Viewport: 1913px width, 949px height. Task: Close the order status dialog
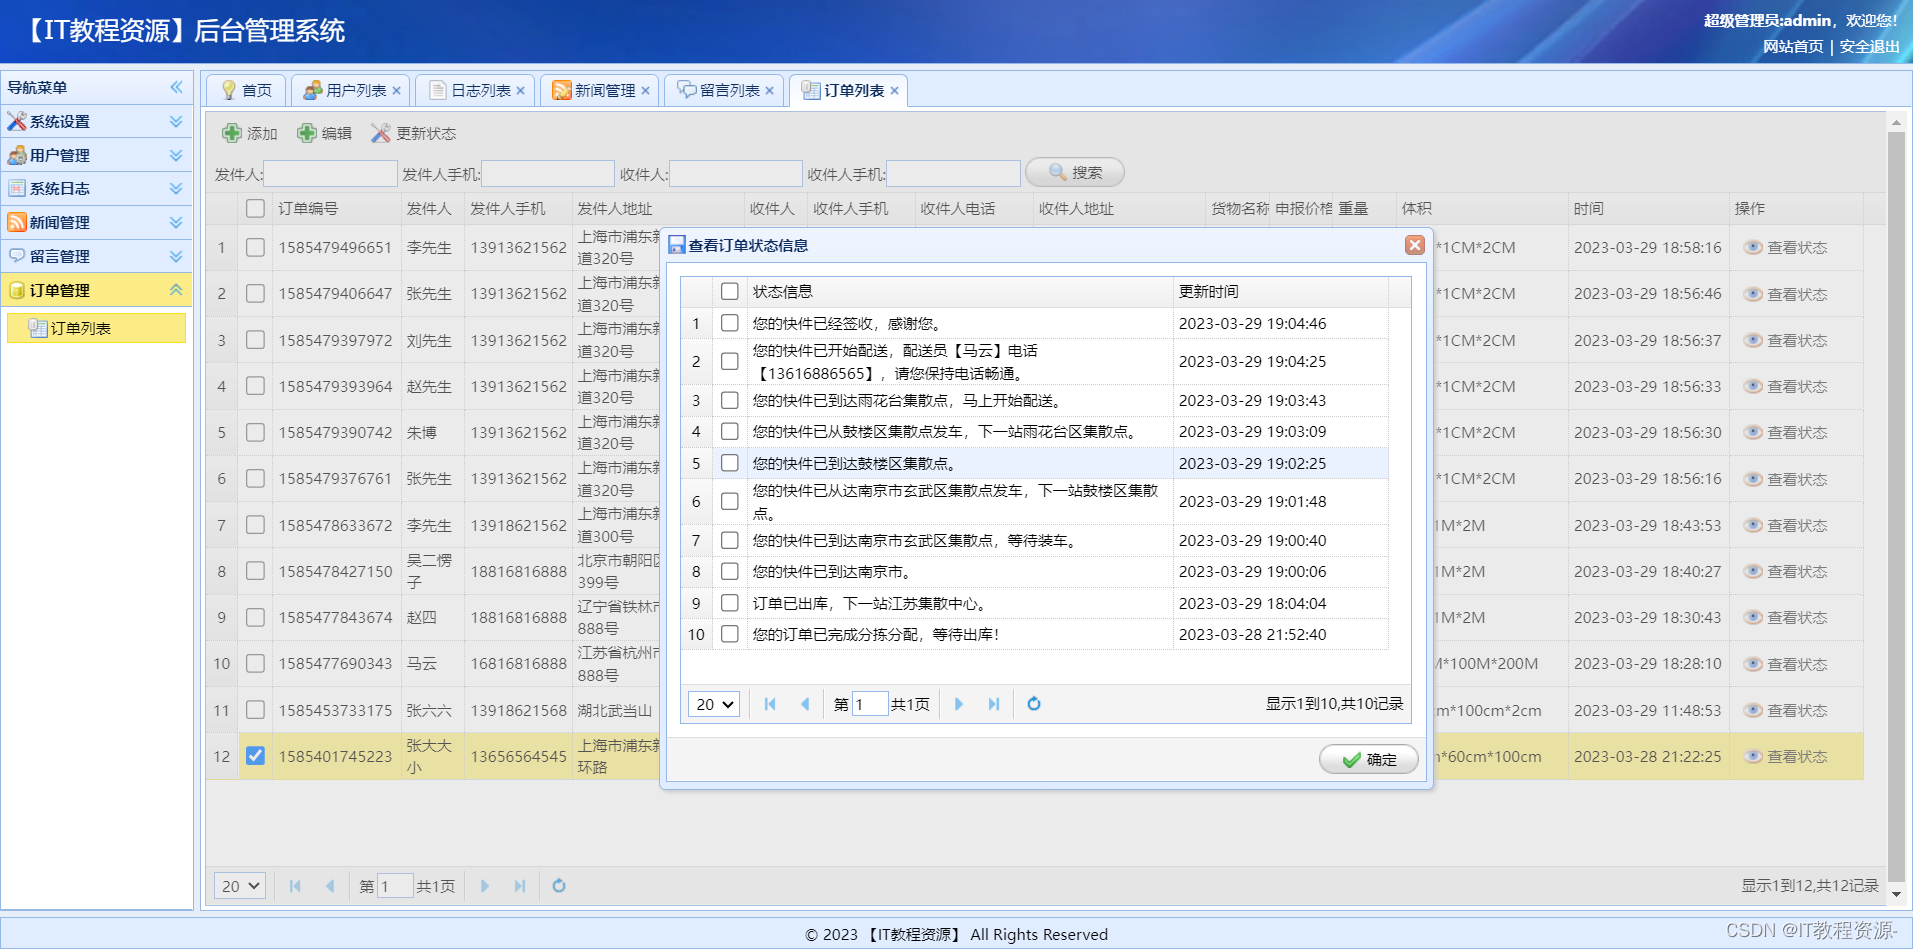click(1415, 245)
